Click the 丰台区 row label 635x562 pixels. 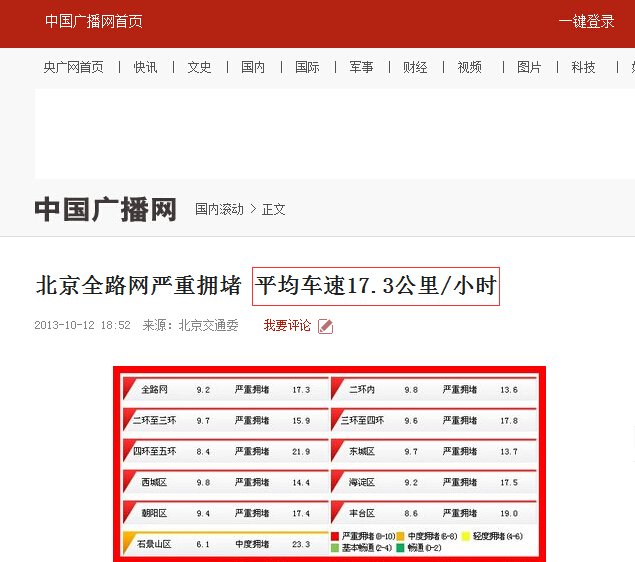(x=362, y=513)
